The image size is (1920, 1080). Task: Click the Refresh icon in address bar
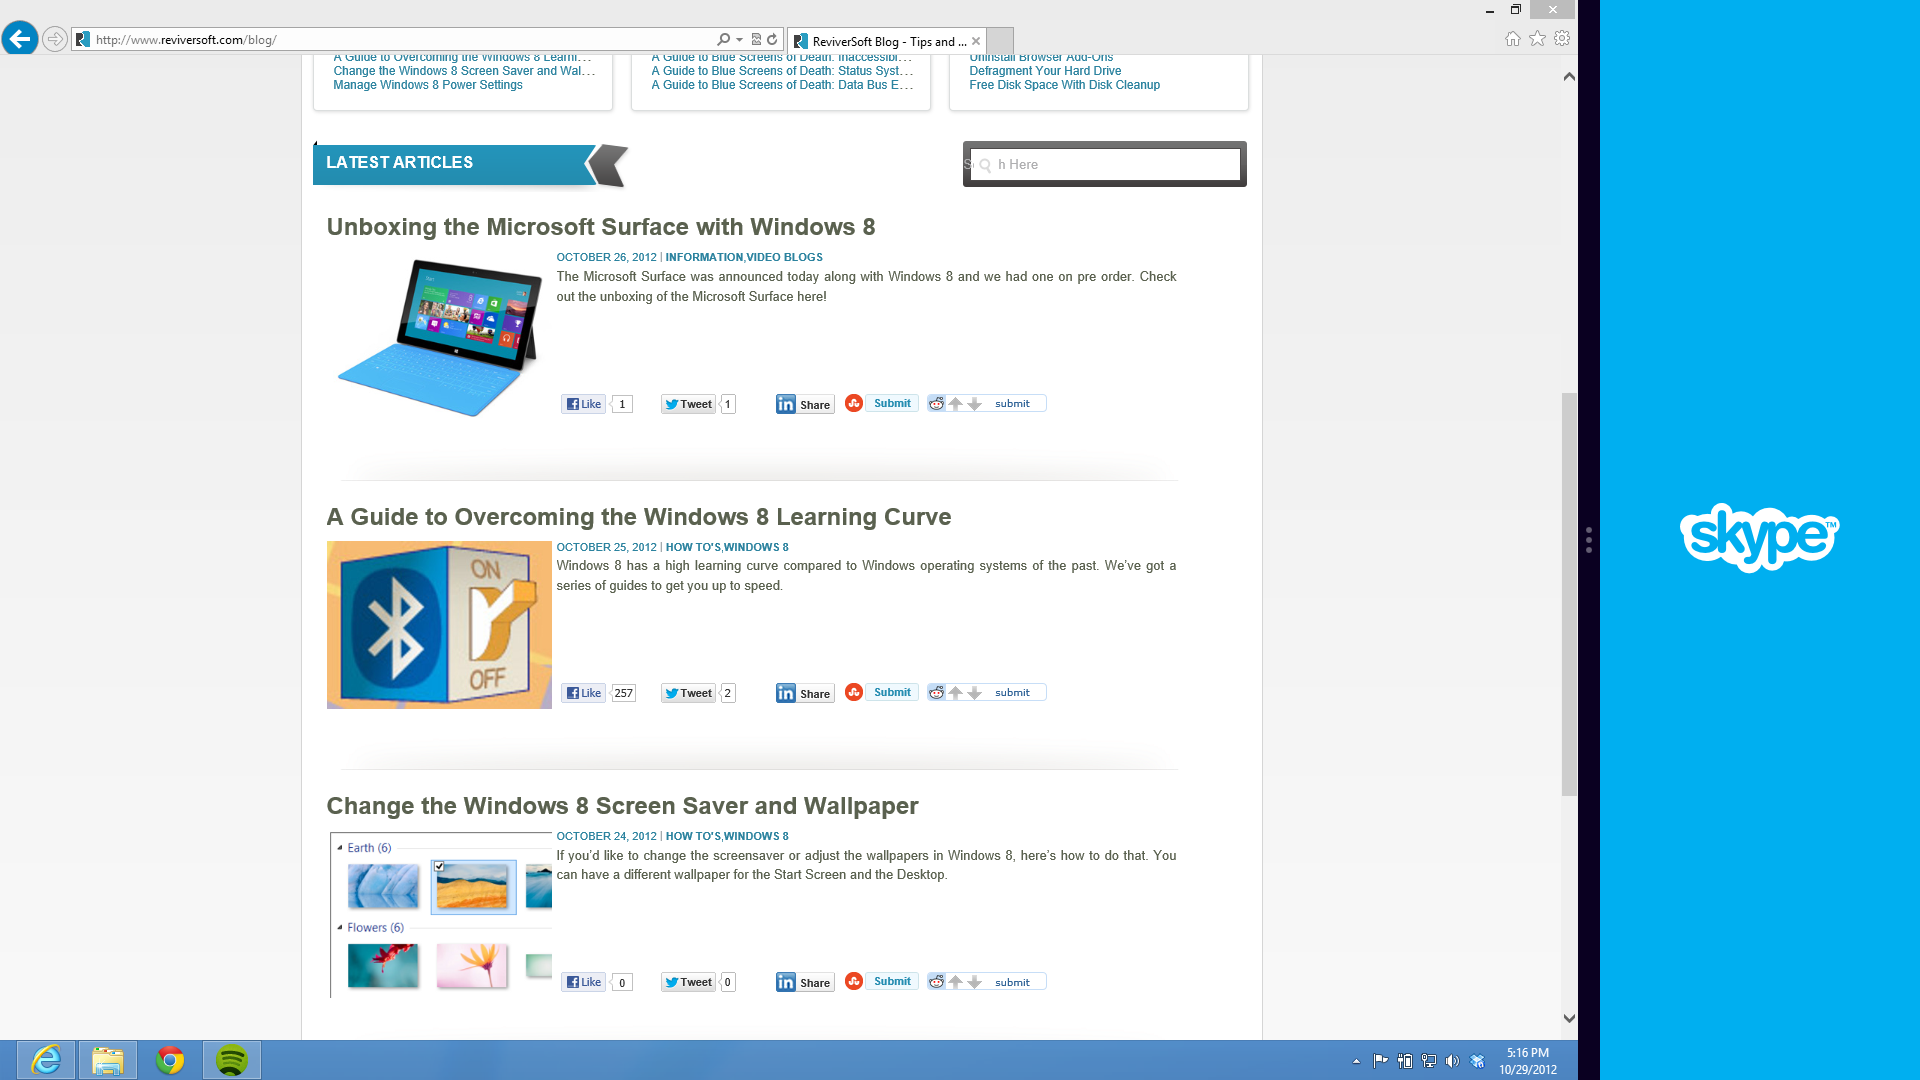click(772, 39)
